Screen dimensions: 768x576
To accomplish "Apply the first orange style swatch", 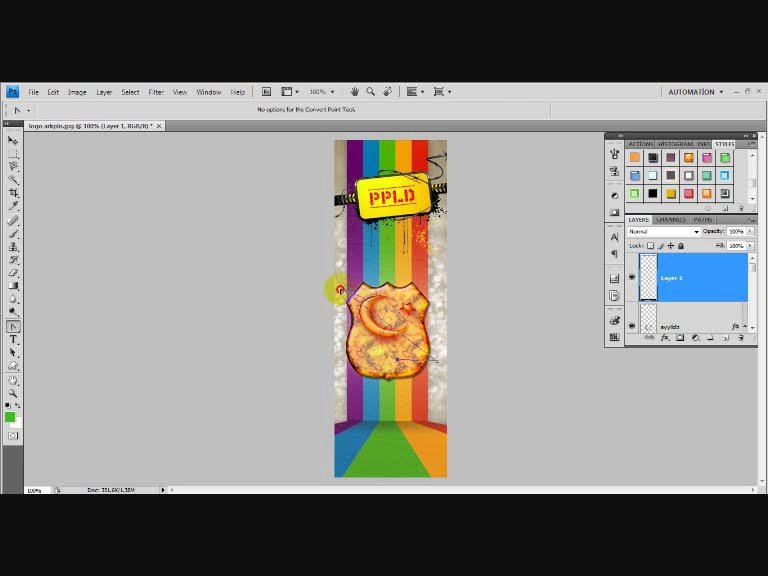I will pyautogui.click(x=635, y=158).
